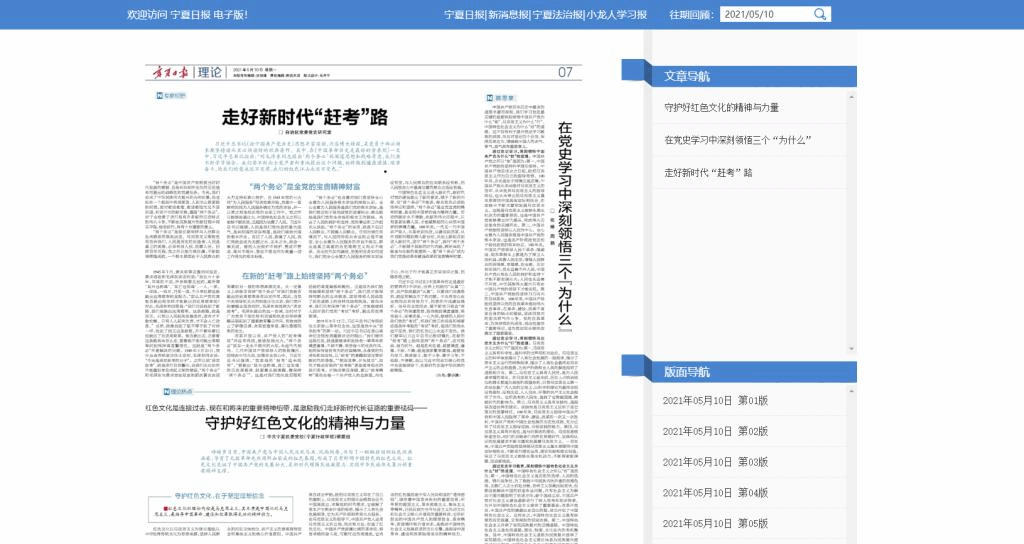This screenshot has width=1024, height=544.
Task: Switch to 小龙人学习报 newspaper
Action: [x=617, y=15]
